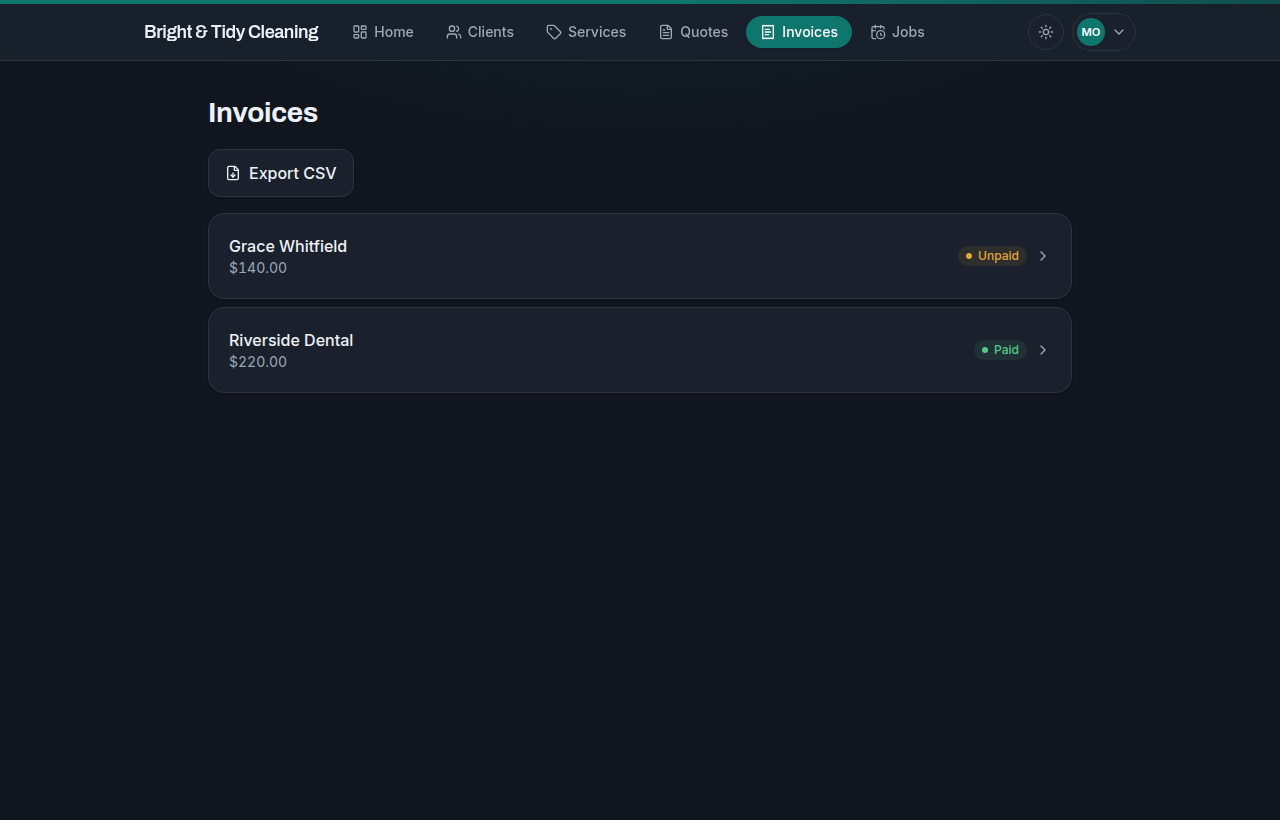
Task: Open Riverside Dental invoice chevron
Action: pyautogui.click(x=1043, y=350)
